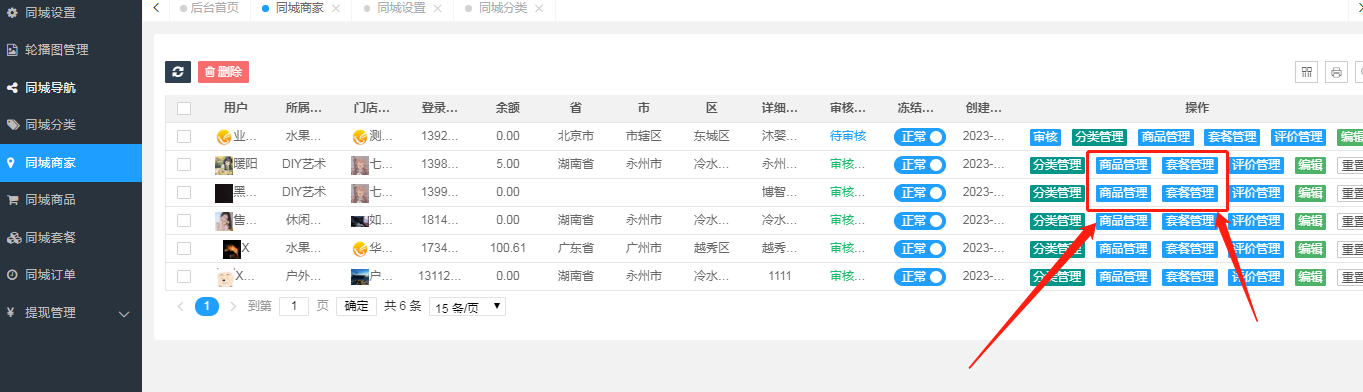Open 套餐管理 in the 黑 user row
This screenshot has width=1363, height=392.
(1190, 193)
